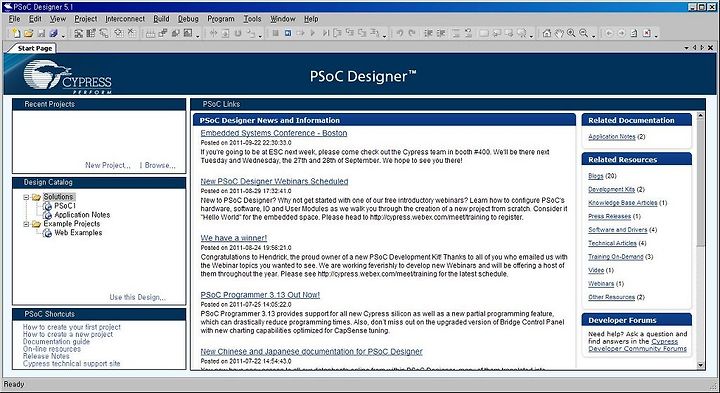Click the Zoom Out magnifier
The height and width of the screenshot is (393, 720).
click(x=583, y=33)
